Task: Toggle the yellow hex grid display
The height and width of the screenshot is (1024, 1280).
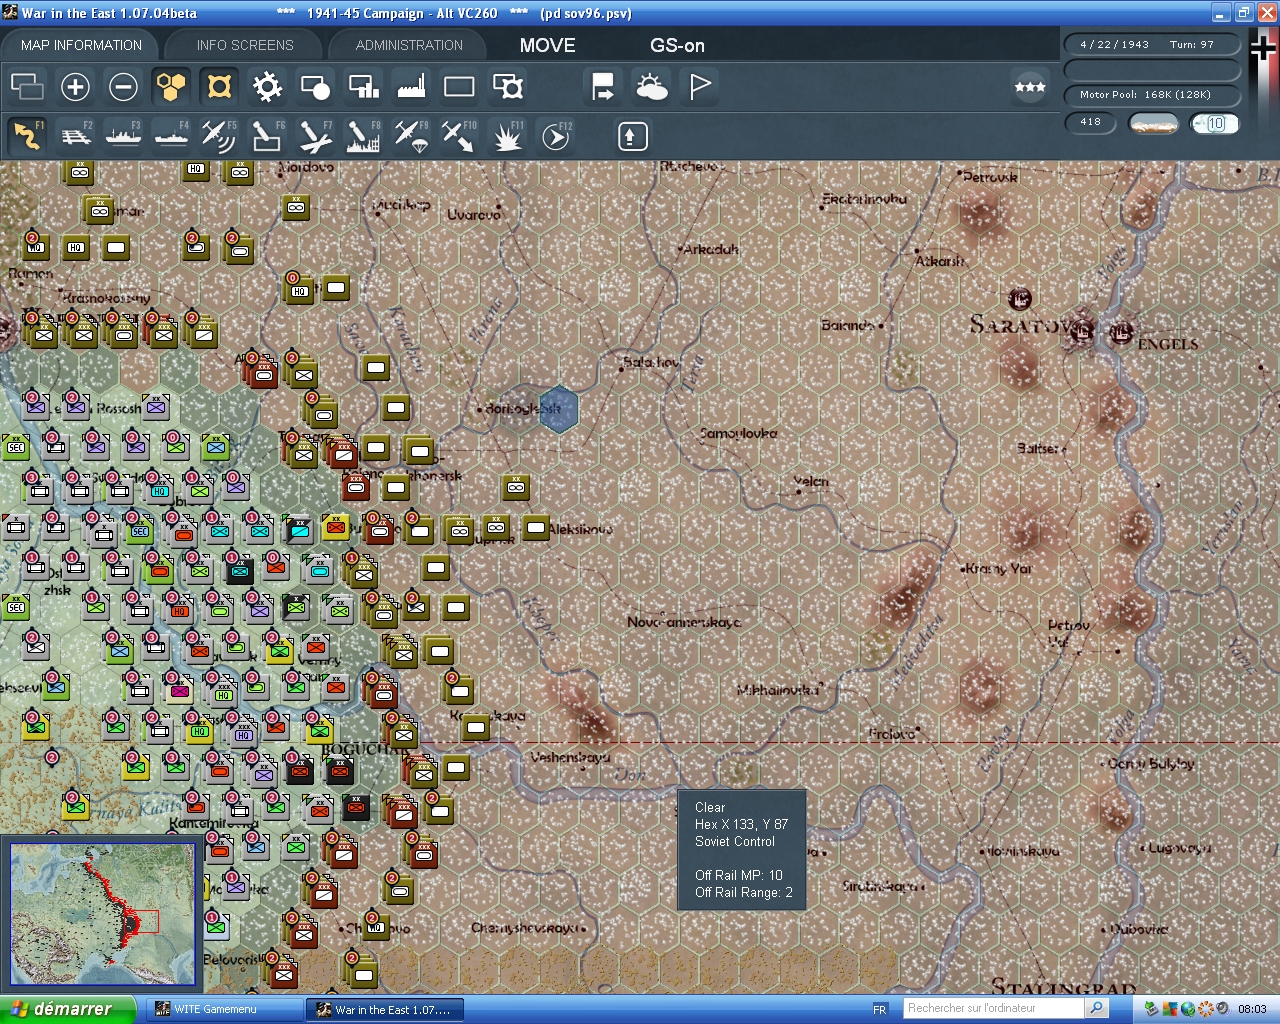Action: 171,87
